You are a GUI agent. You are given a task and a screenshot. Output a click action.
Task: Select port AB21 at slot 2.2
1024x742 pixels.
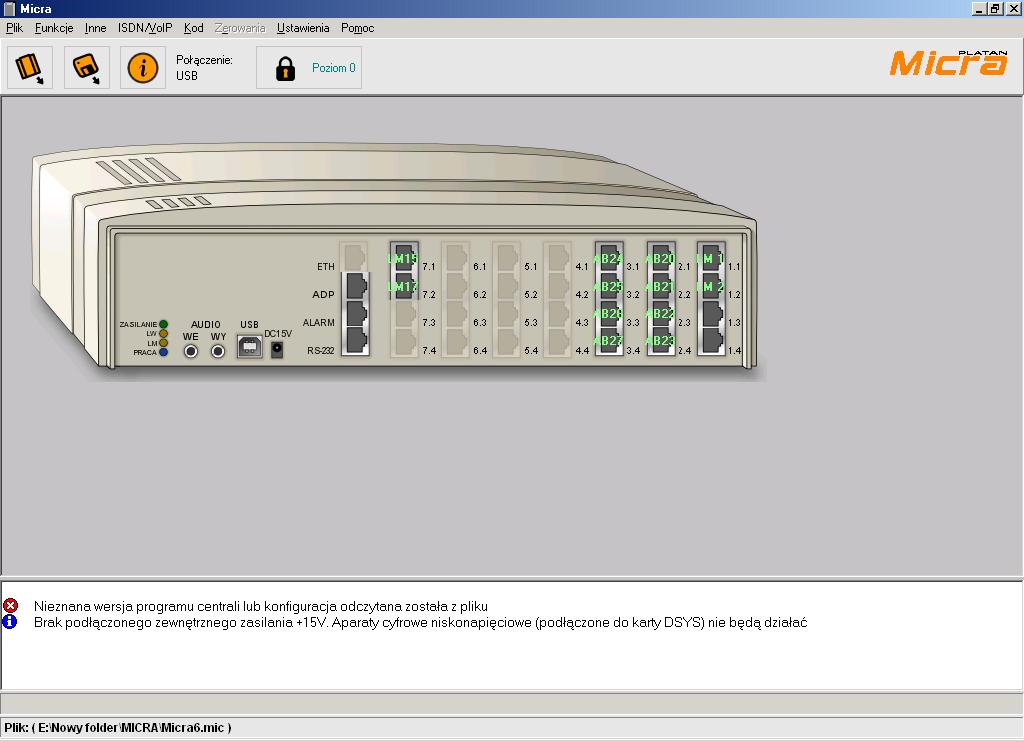660,285
